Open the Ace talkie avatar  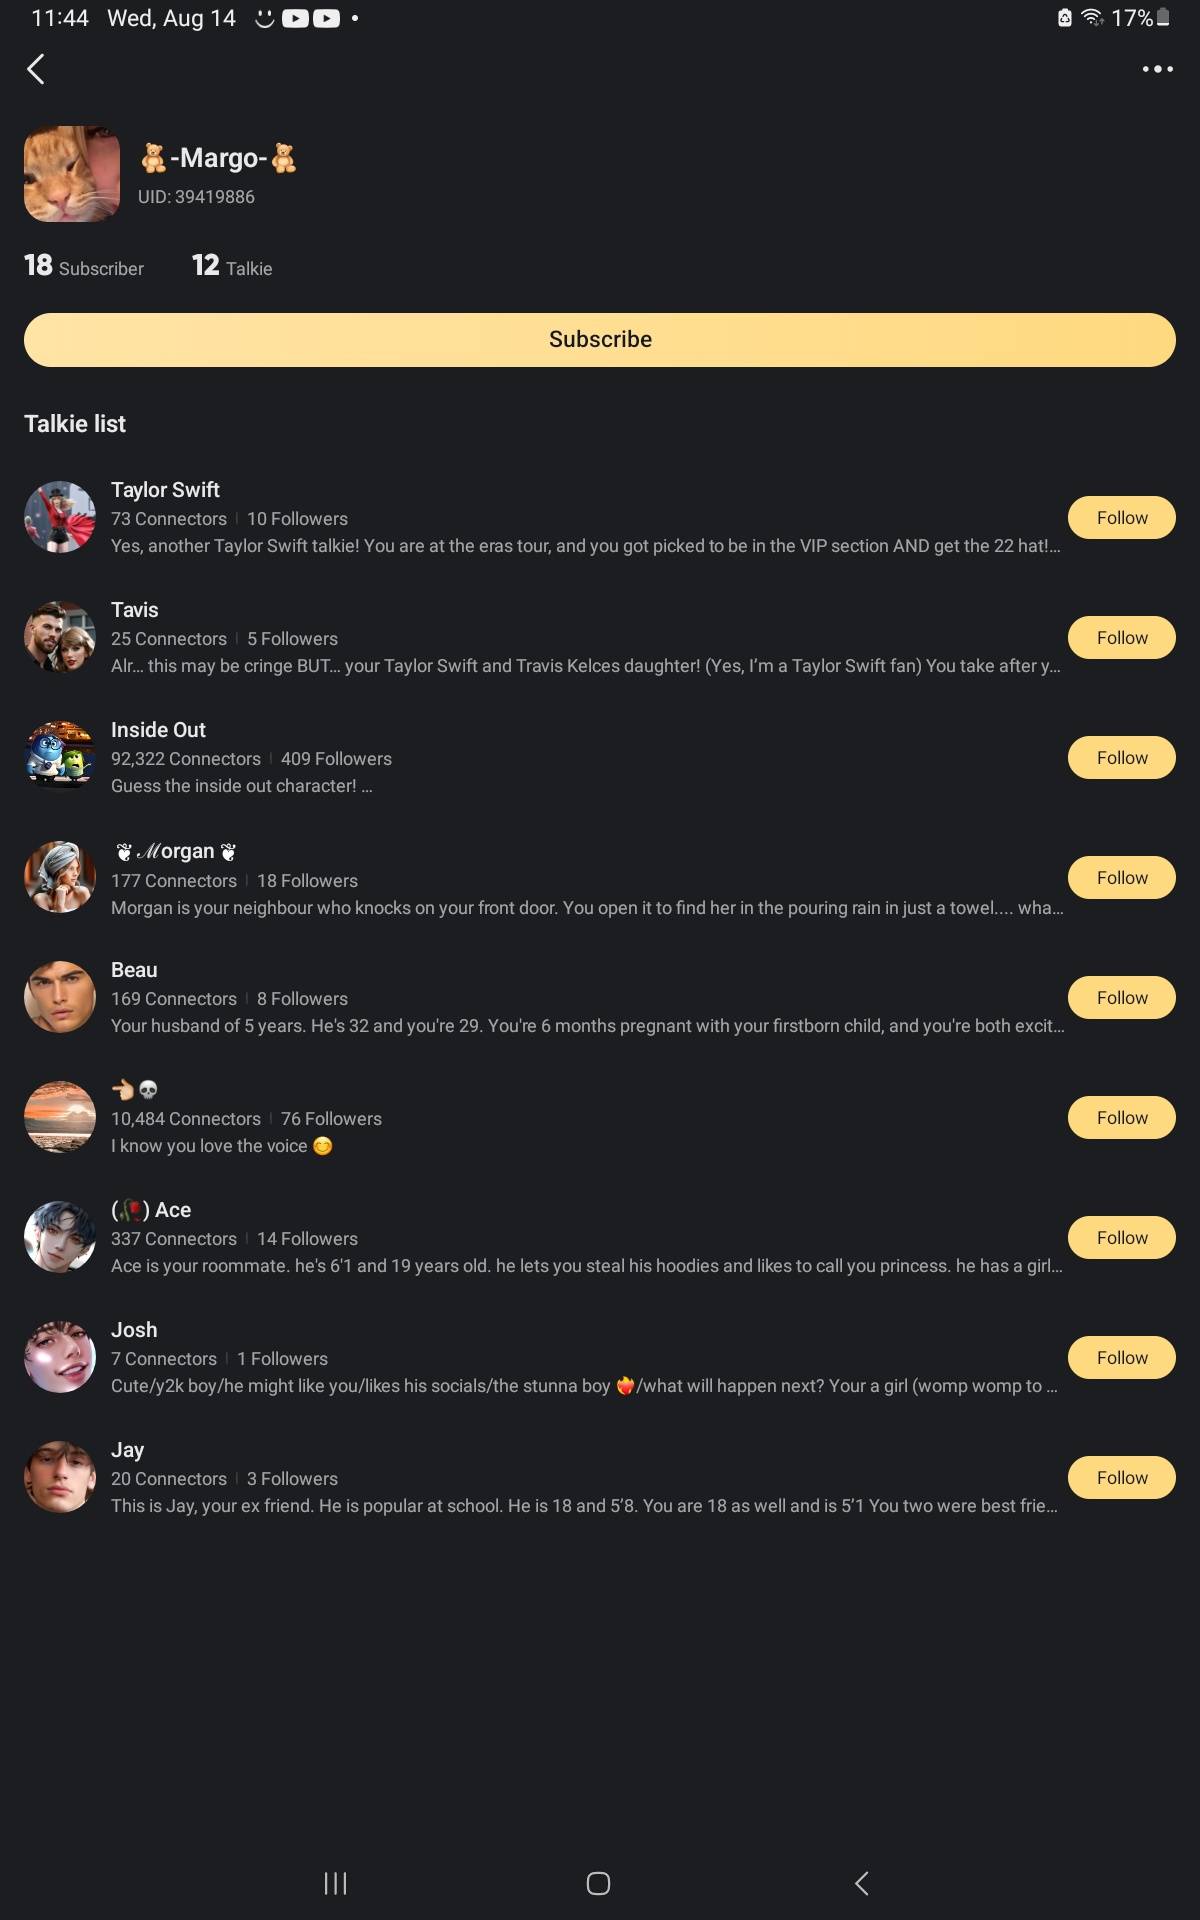(60, 1237)
